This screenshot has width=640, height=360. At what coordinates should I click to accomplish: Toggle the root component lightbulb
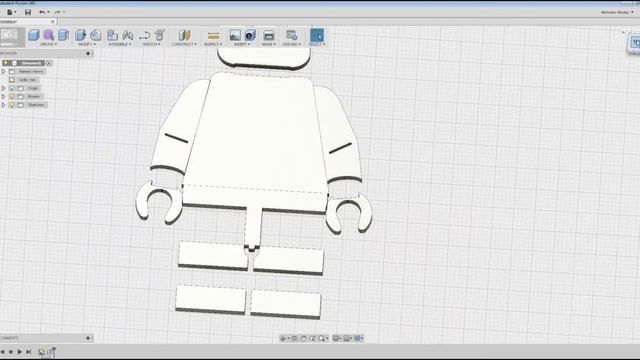pyautogui.click(x=6, y=63)
